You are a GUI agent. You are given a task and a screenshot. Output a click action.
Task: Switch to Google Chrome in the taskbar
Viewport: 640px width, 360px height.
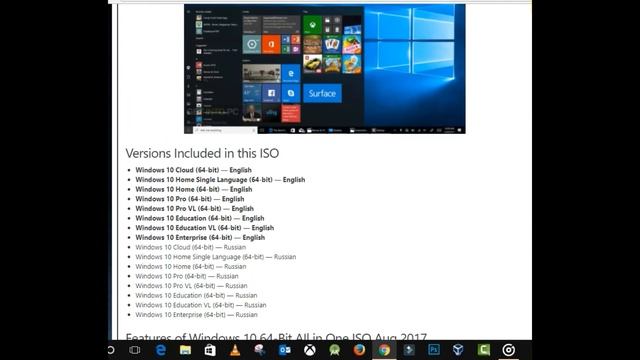click(x=384, y=350)
